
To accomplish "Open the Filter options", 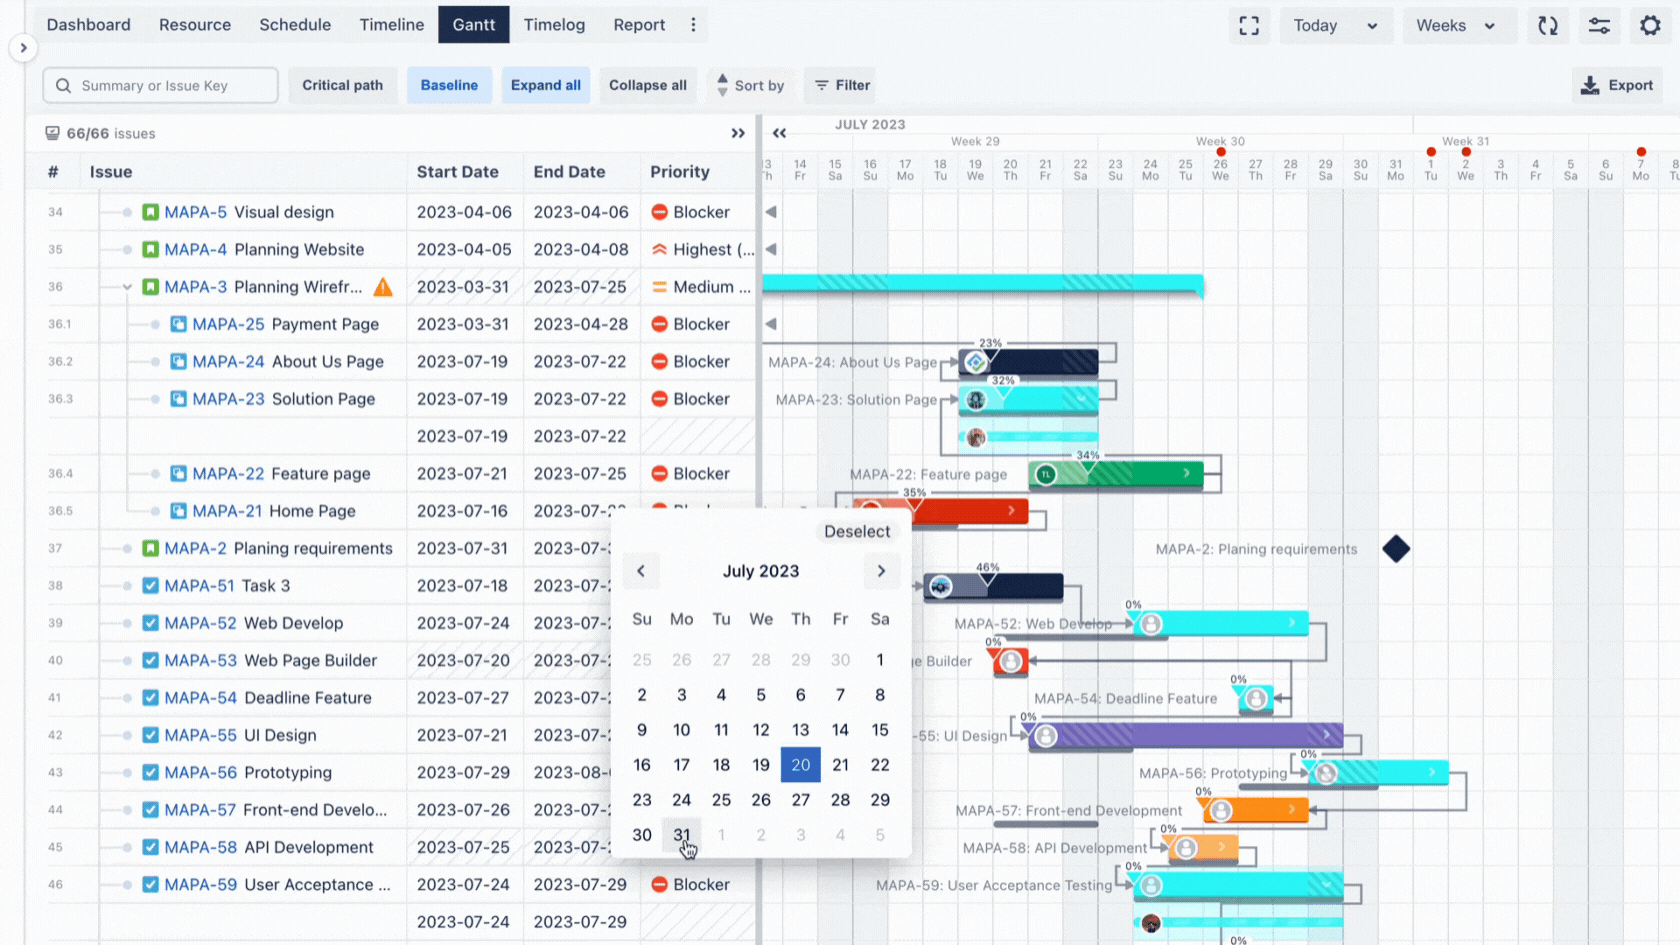I will coord(841,85).
